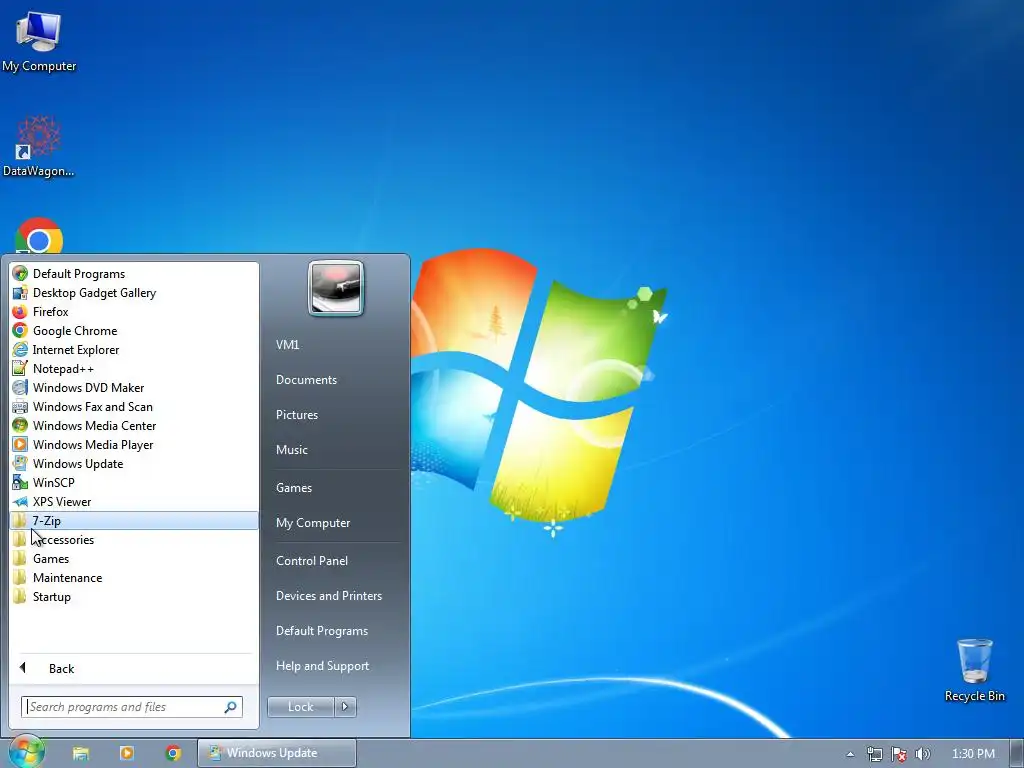Click the user account picture

tap(336, 288)
